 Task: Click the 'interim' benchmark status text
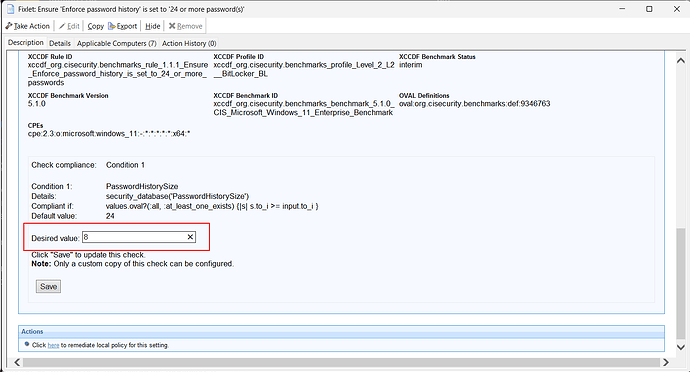point(411,65)
